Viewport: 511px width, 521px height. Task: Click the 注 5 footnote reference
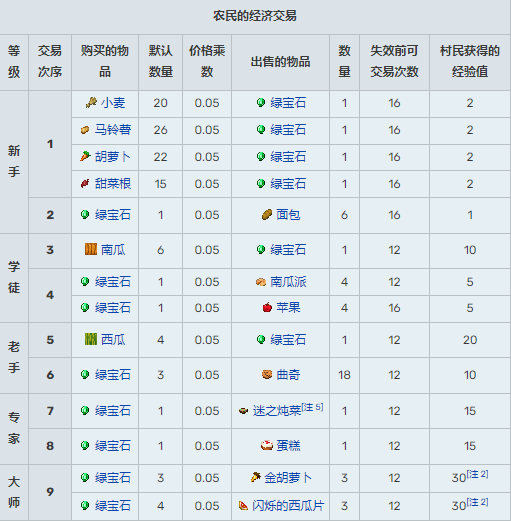(x=312, y=407)
